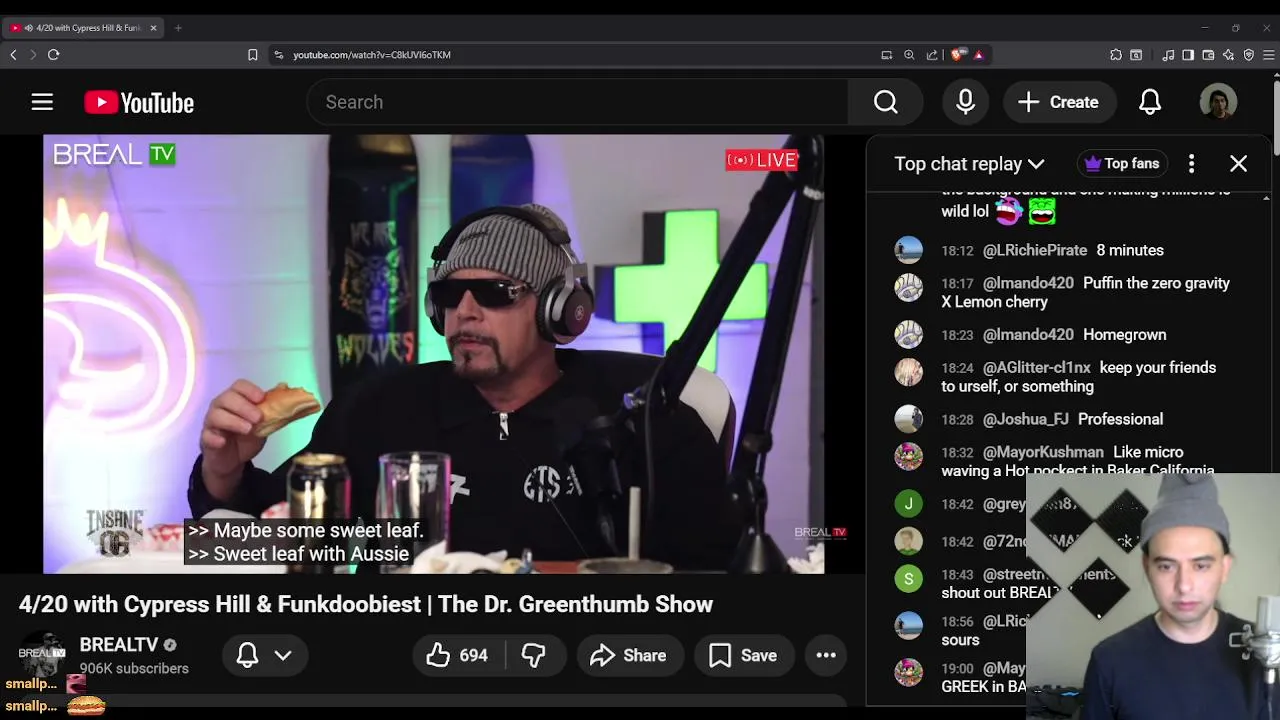Open site settings icon in address bar

pyautogui.click(x=278, y=55)
